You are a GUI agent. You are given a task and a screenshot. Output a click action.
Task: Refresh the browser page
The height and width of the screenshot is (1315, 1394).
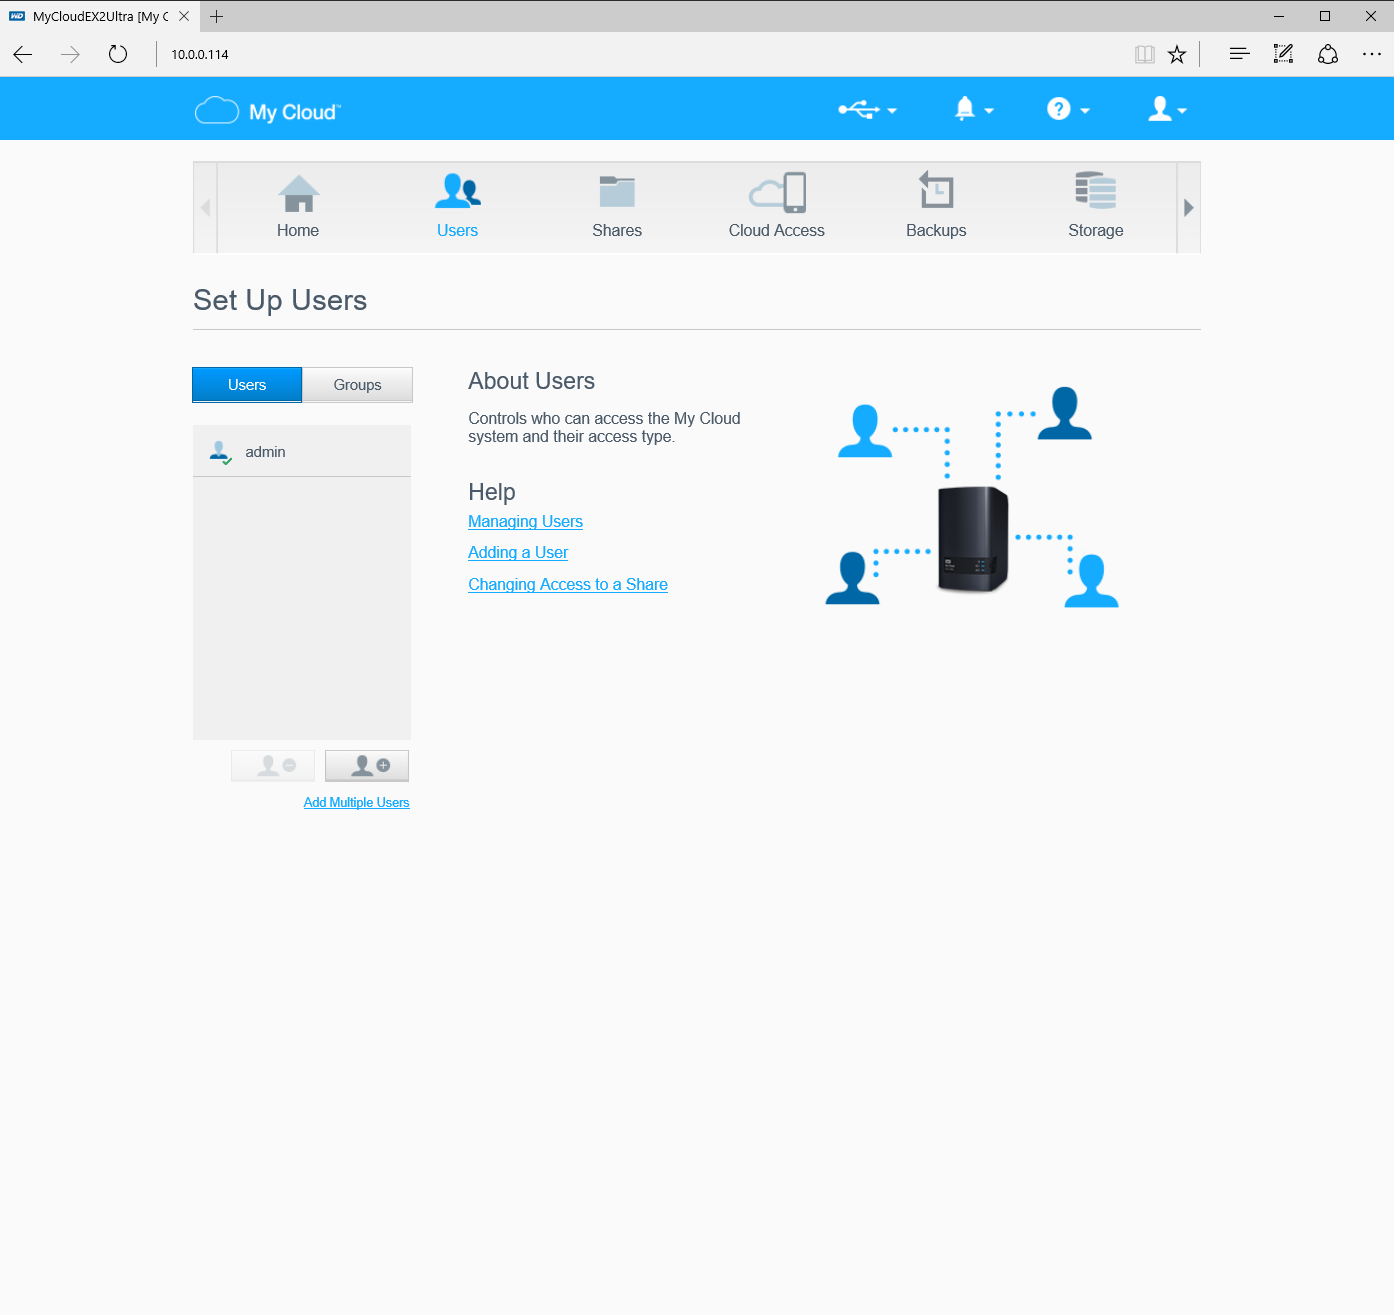118,54
